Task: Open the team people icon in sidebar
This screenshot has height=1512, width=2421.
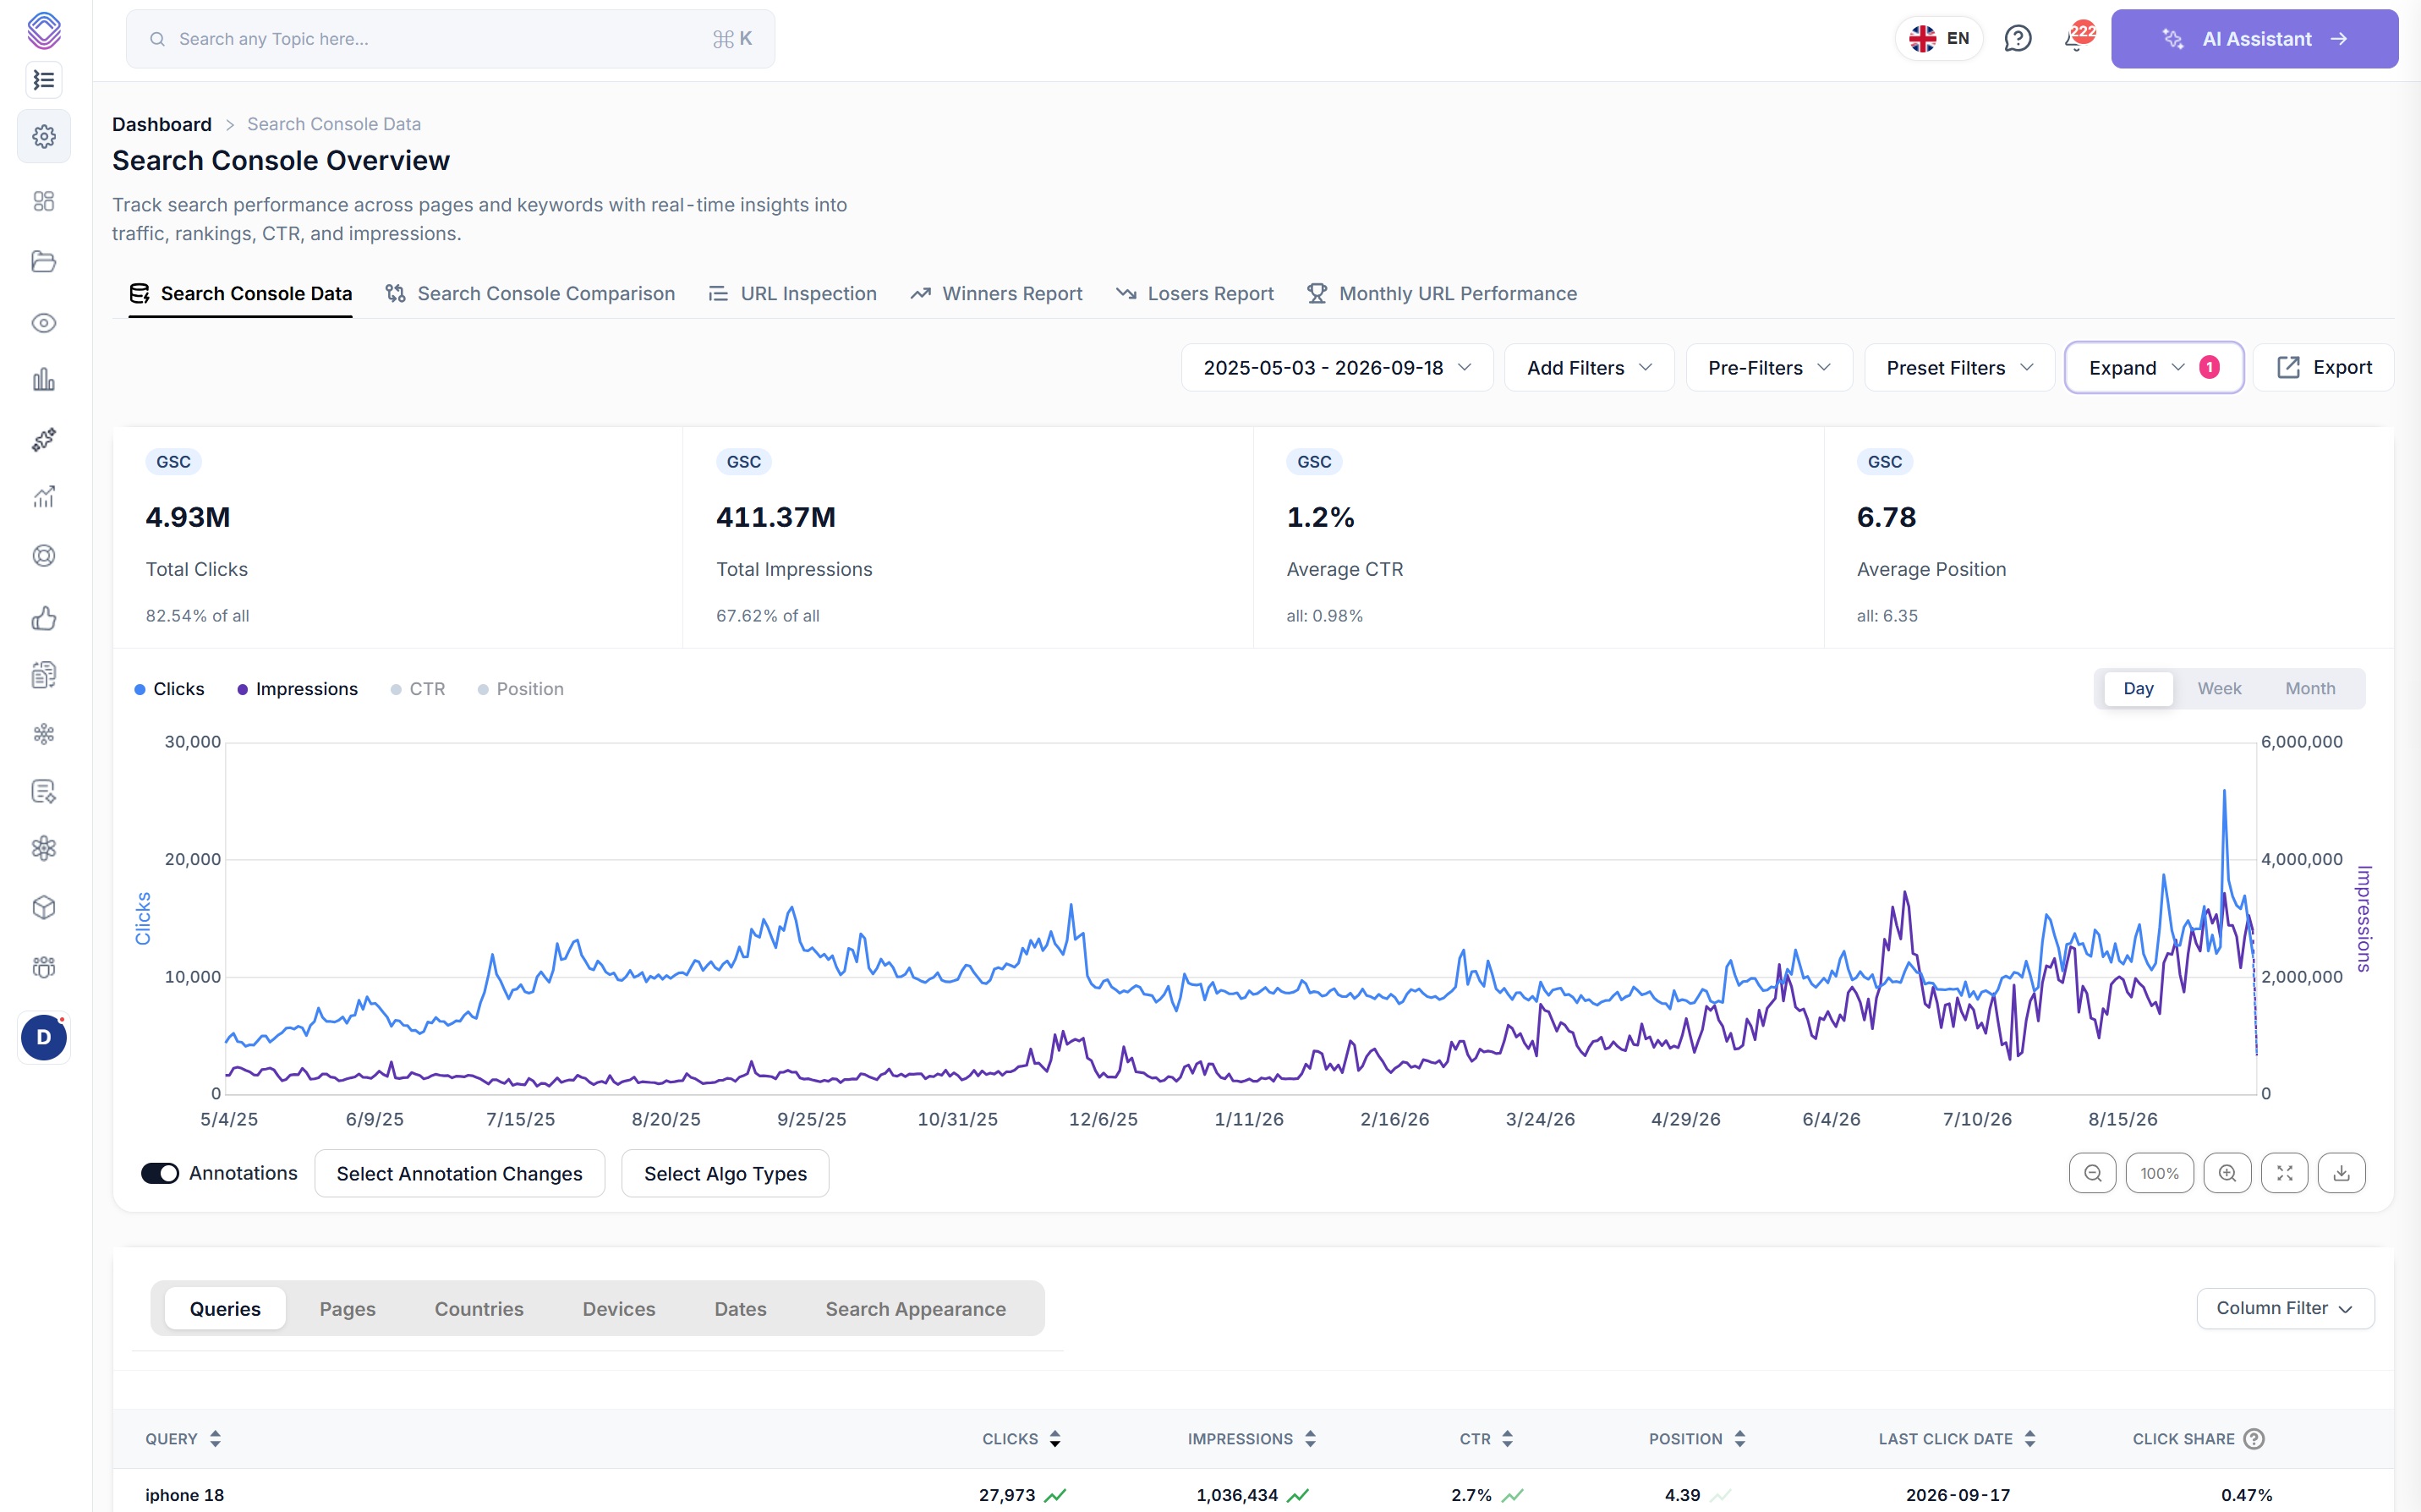Action: click(x=44, y=966)
